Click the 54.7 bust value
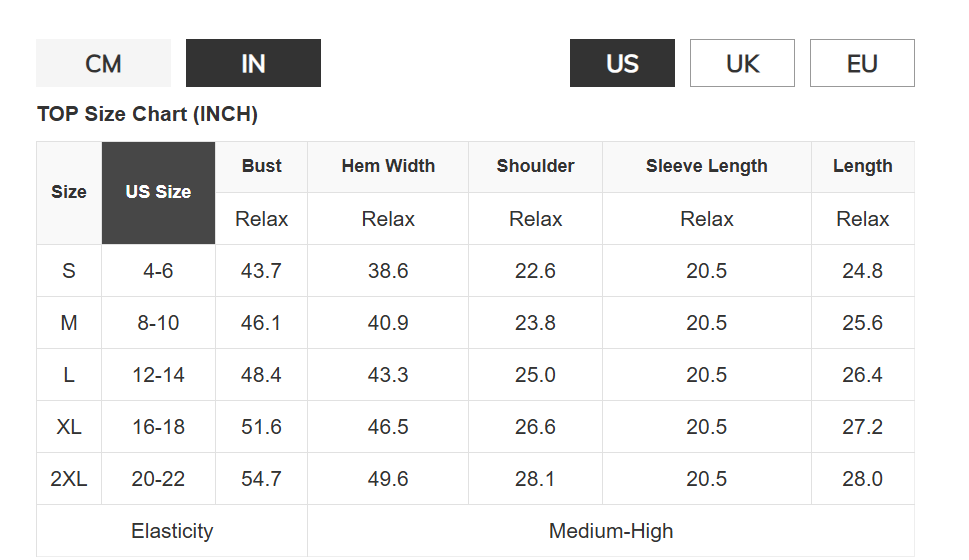 261,478
